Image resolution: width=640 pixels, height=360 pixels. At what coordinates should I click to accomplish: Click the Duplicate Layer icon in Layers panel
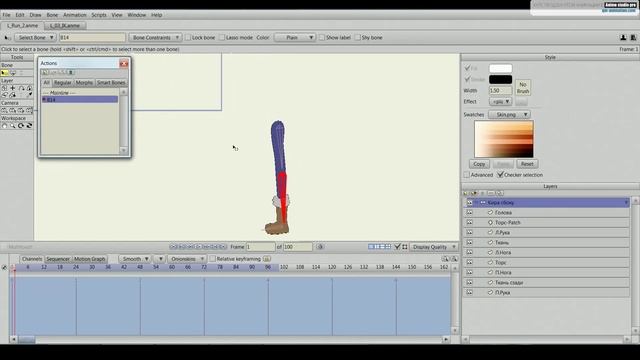(x=474, y=193)
